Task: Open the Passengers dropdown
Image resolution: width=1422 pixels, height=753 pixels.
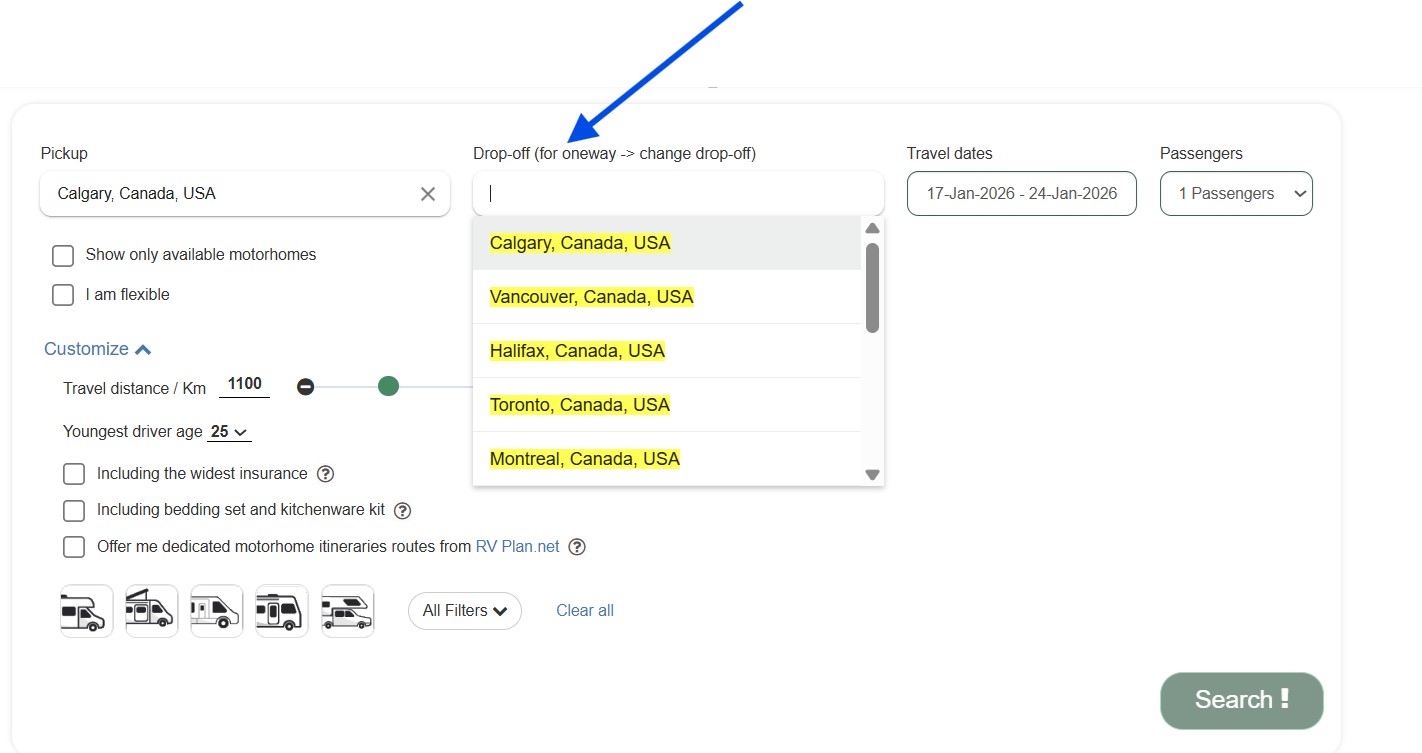Action: coord(1236,194)
